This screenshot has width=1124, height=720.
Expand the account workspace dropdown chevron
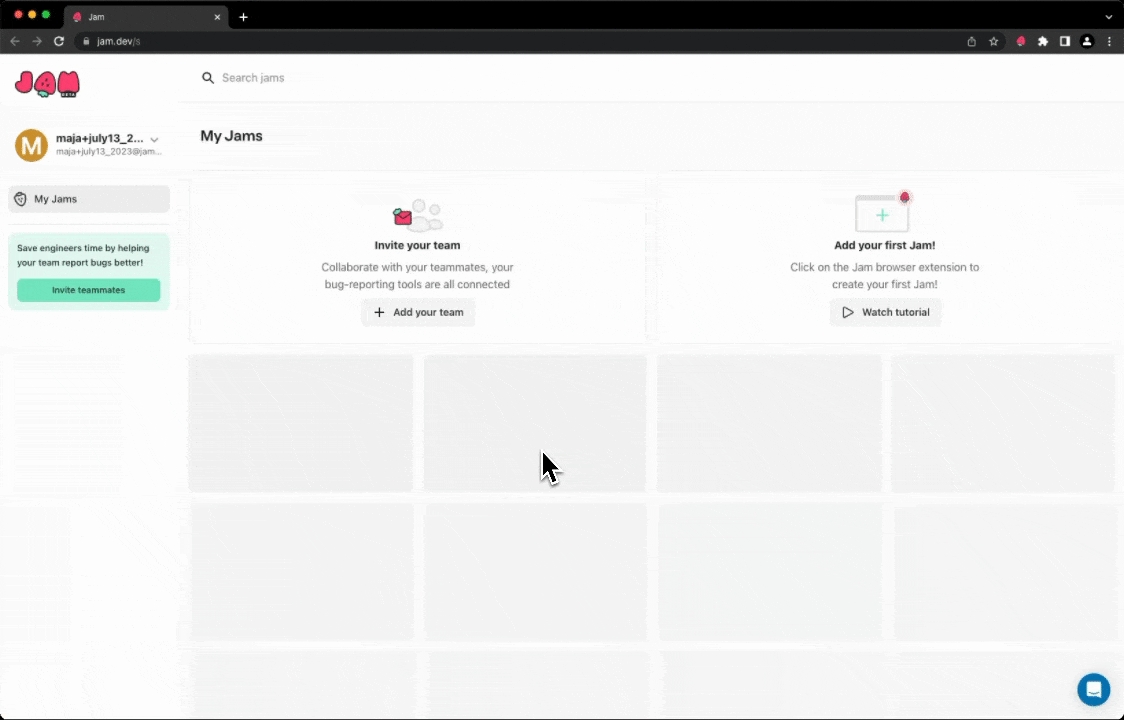click(x=154, y=140)
